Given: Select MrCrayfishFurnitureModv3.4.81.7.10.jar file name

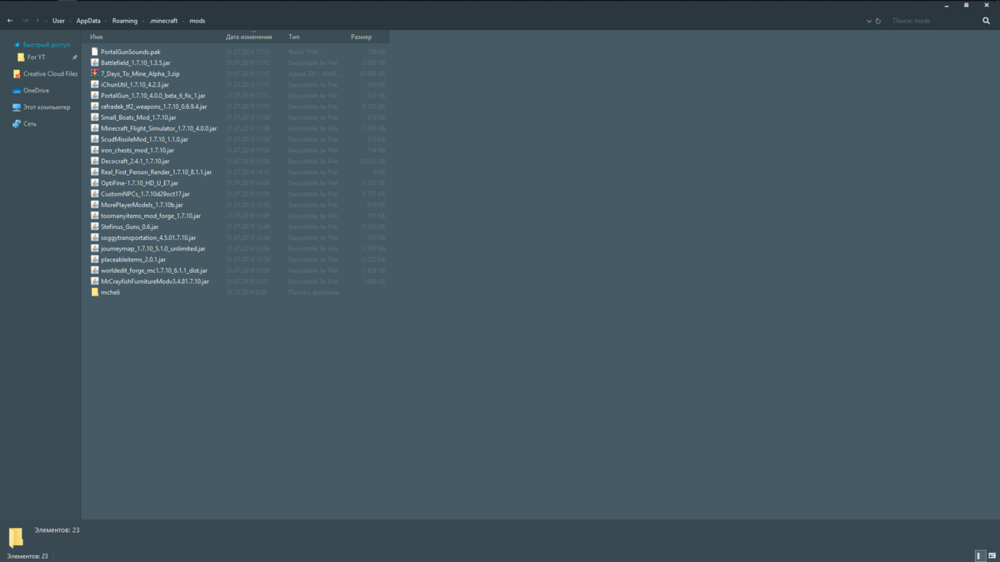Looking at the screenshot, I should tap(155, 281).
